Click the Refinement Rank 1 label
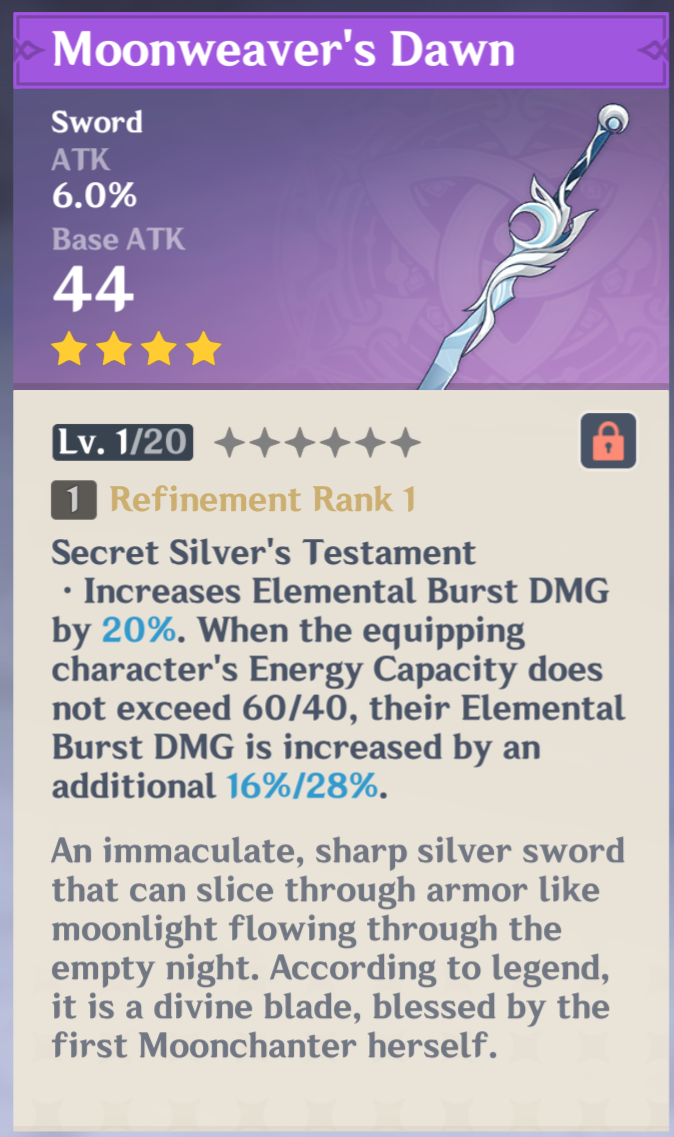The width and height of the screenshot is (674, 1137). [263, 500]
